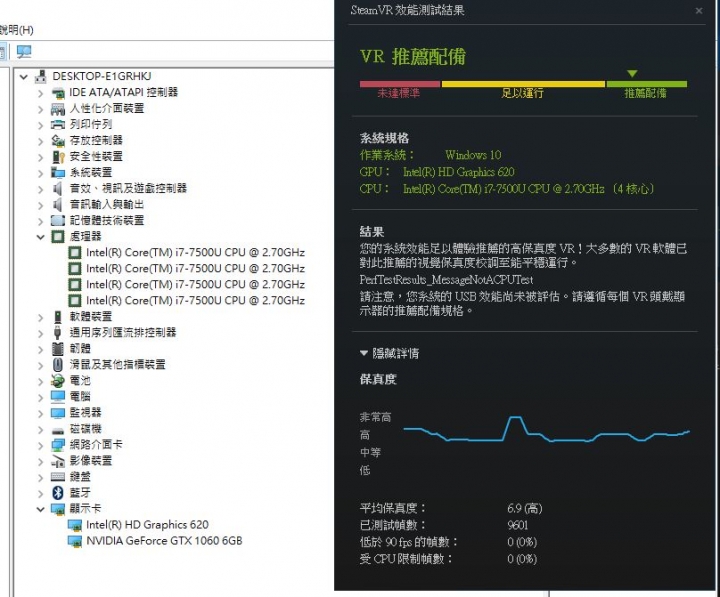The width and height of the screenshot is (720, 597).
Task: Click the 平均保真度 value 6.9 (高)
Action: [525, 508]
